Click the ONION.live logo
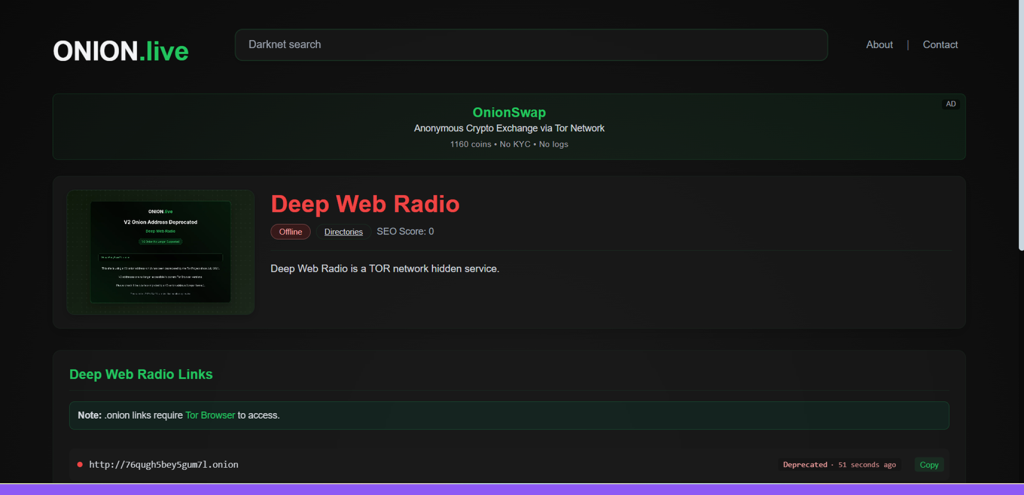The image size is (1024, 495). point(120,50)
